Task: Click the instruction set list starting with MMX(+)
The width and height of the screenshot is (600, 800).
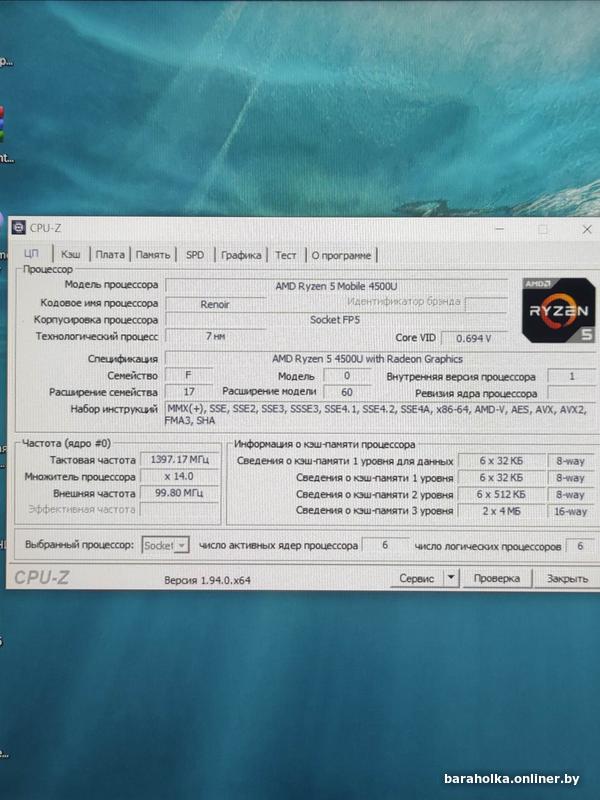Action: tap(379, 415)
